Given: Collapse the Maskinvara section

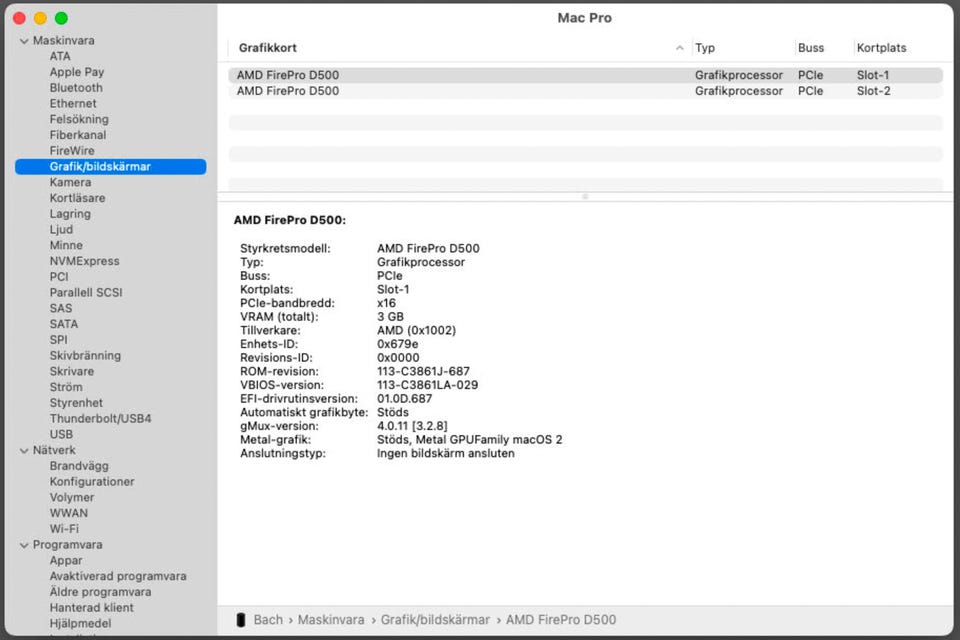Looking at the screenshot, I should 24,41.
